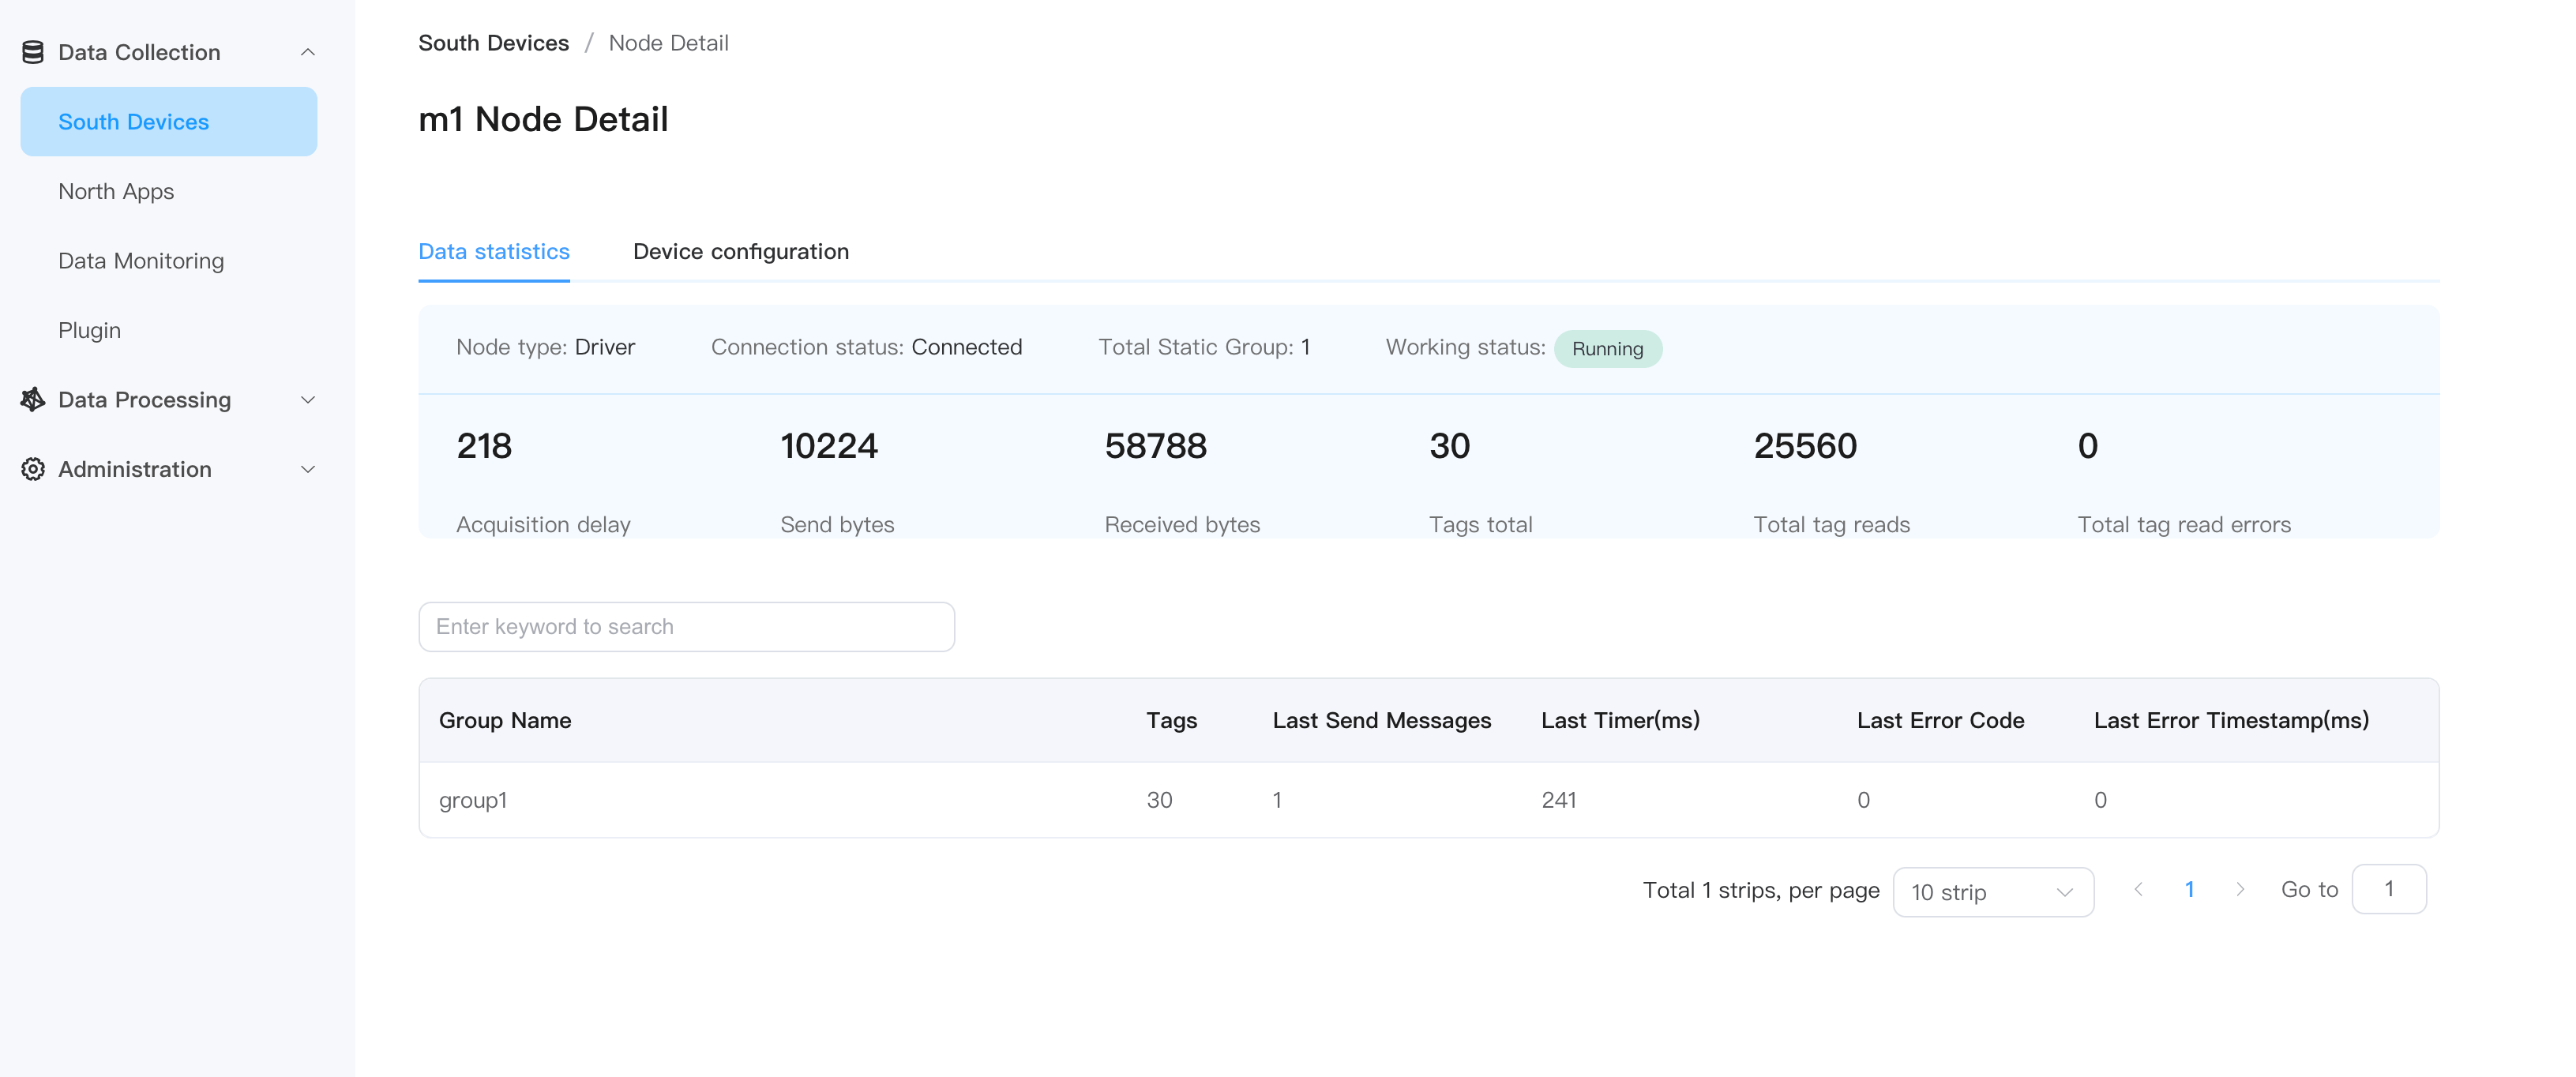Image resolution: width=2576 pixels, height=1077 pixels.
Task: Go to previous page arrow
Action: (x=2138, y=889)
